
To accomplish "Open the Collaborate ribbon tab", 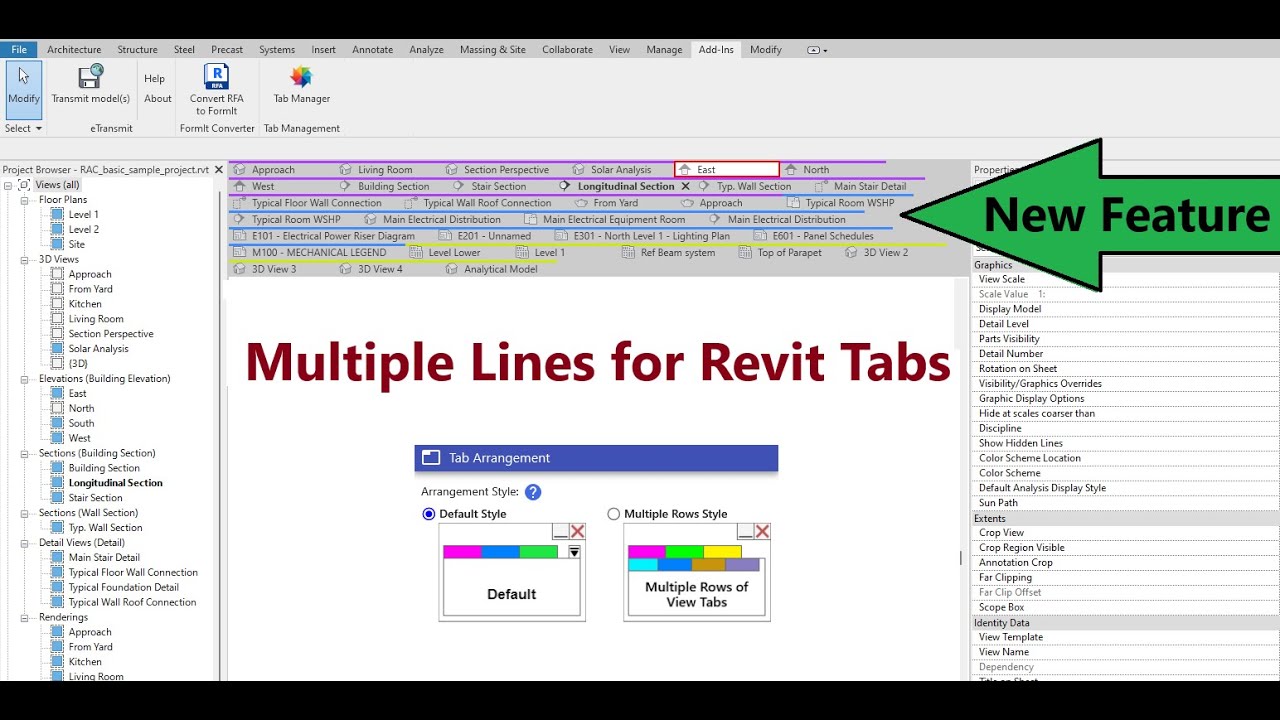I will pos(567,50).
